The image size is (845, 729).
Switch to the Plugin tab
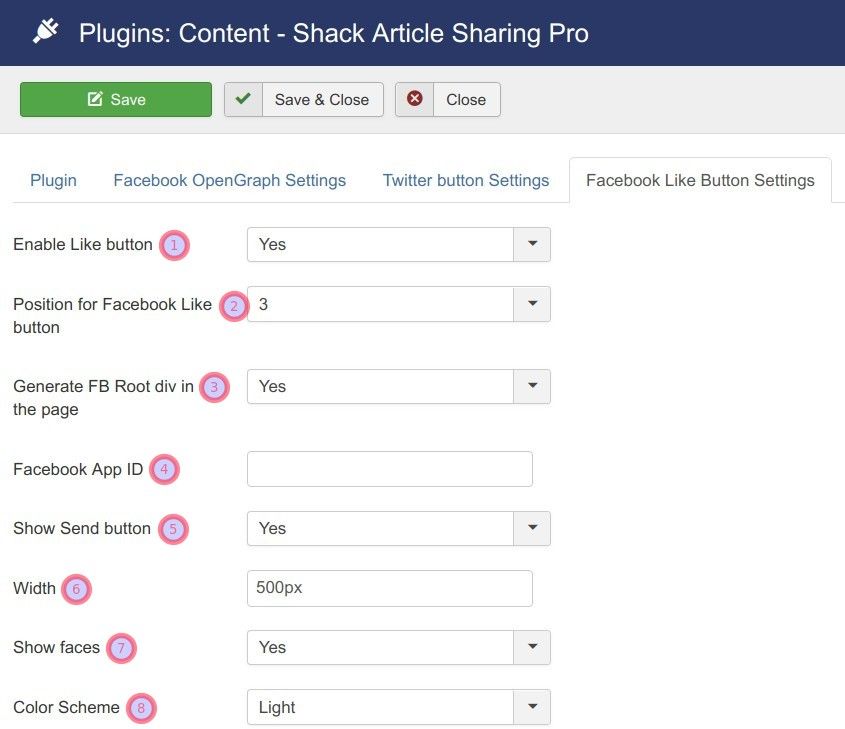tap(53, 180)
